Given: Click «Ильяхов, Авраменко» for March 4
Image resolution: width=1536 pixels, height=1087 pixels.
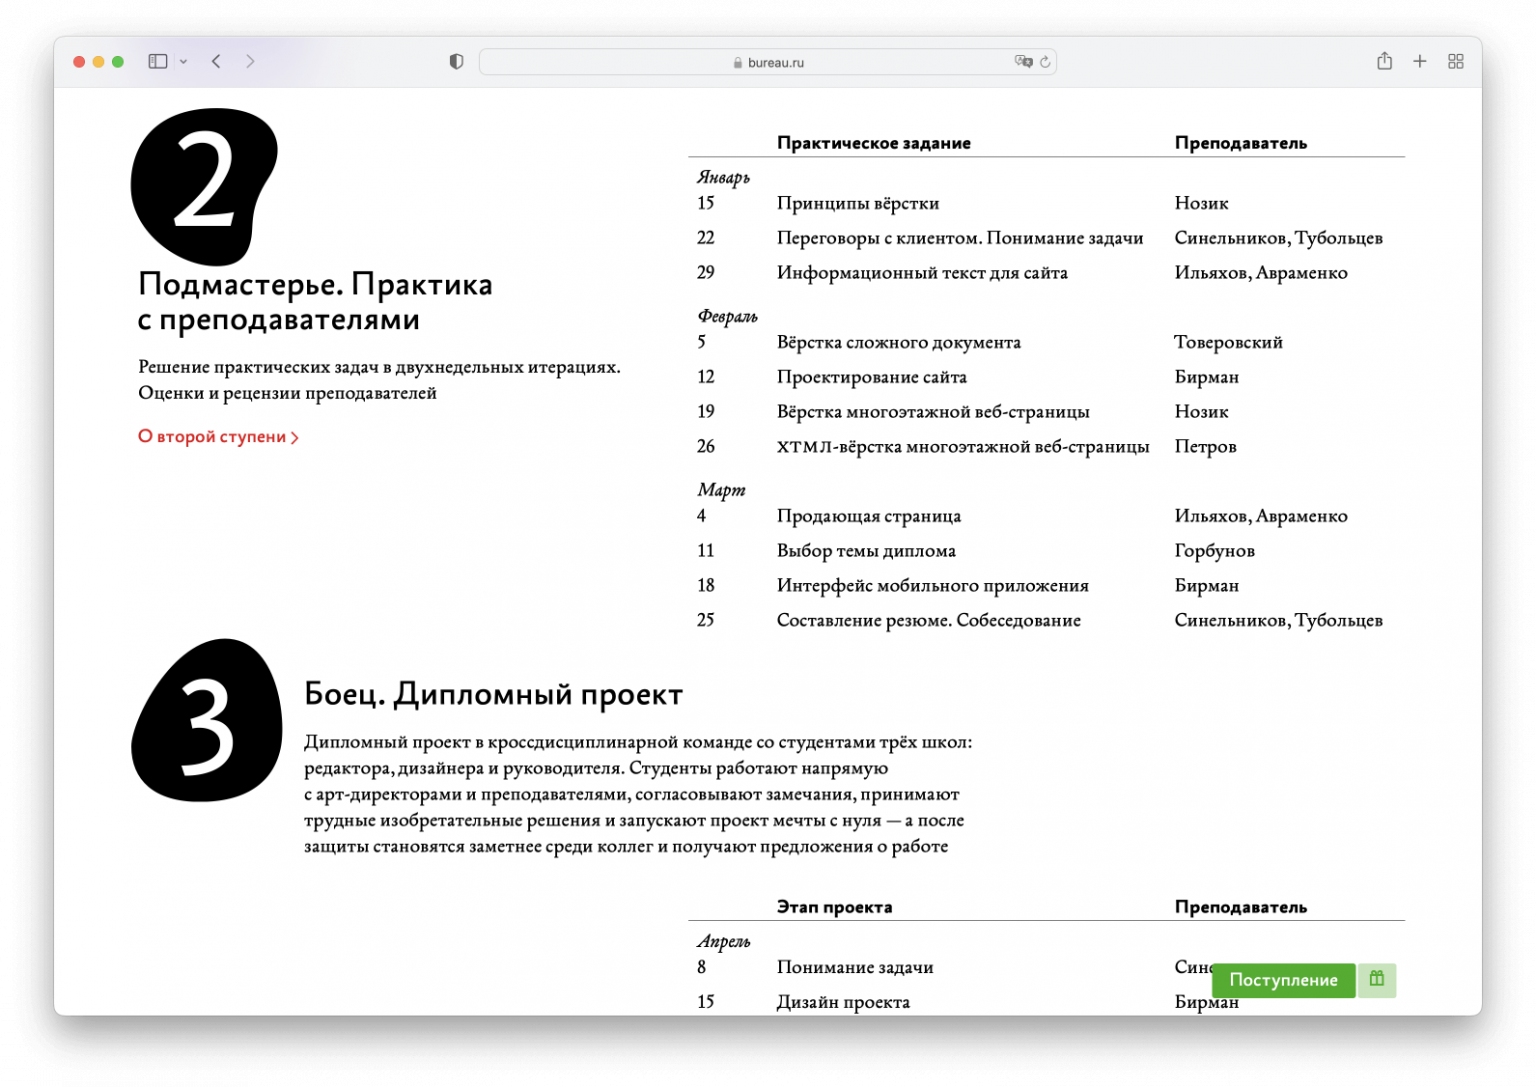Looking at the screenshot, I should [x=1261, y=516].
